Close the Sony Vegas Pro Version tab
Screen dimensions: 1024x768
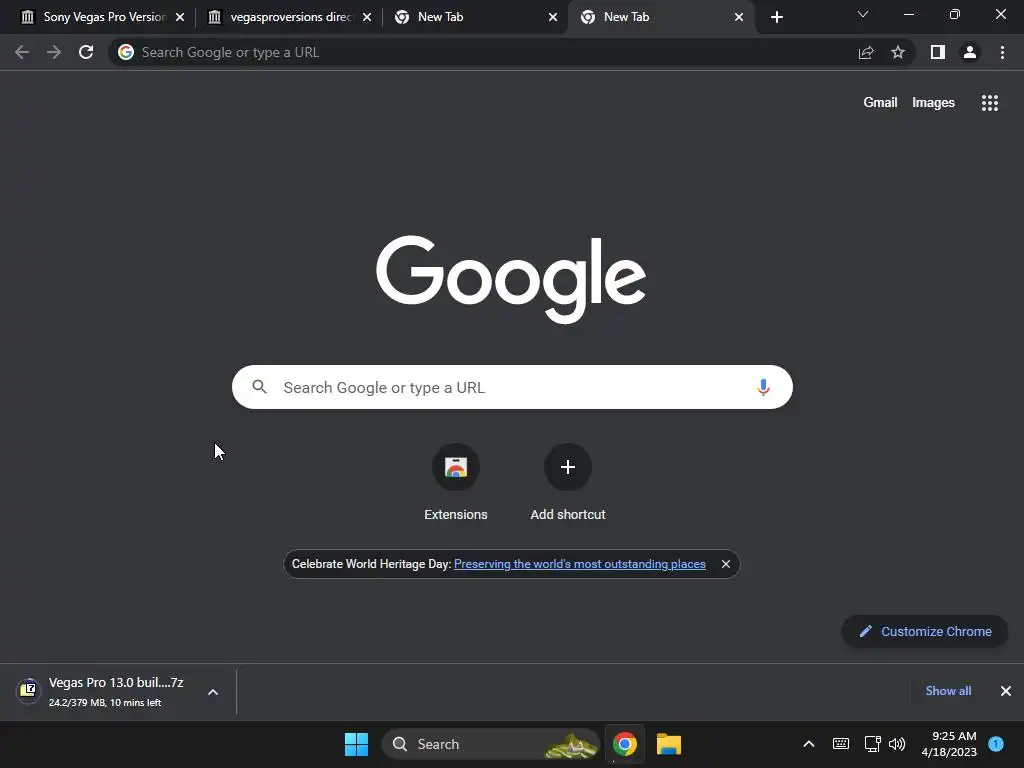point(180,17)
